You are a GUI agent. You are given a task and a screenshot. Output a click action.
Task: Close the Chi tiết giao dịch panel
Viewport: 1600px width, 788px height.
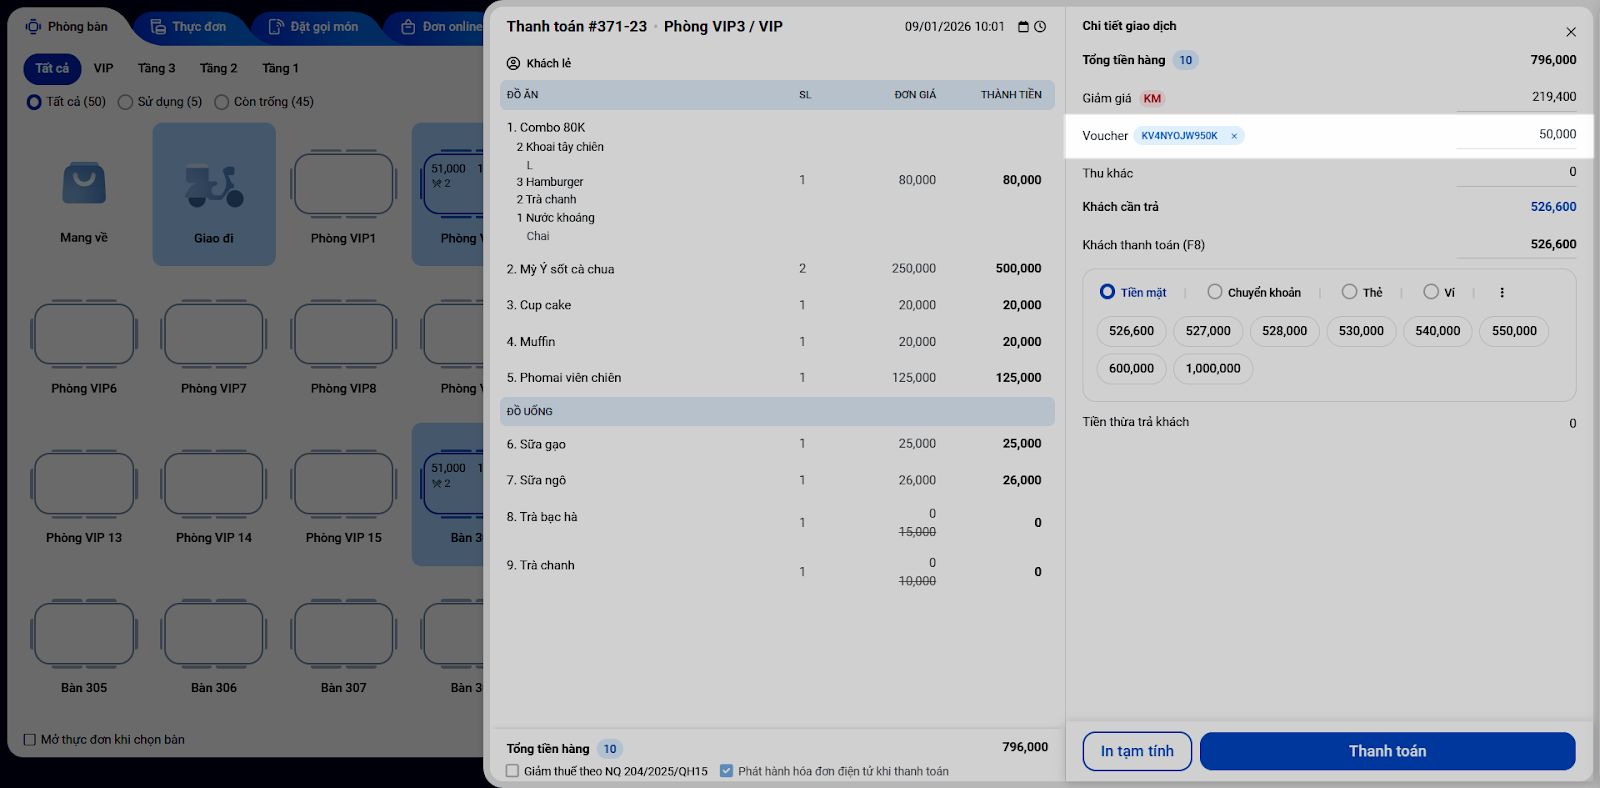[1571, 32]
